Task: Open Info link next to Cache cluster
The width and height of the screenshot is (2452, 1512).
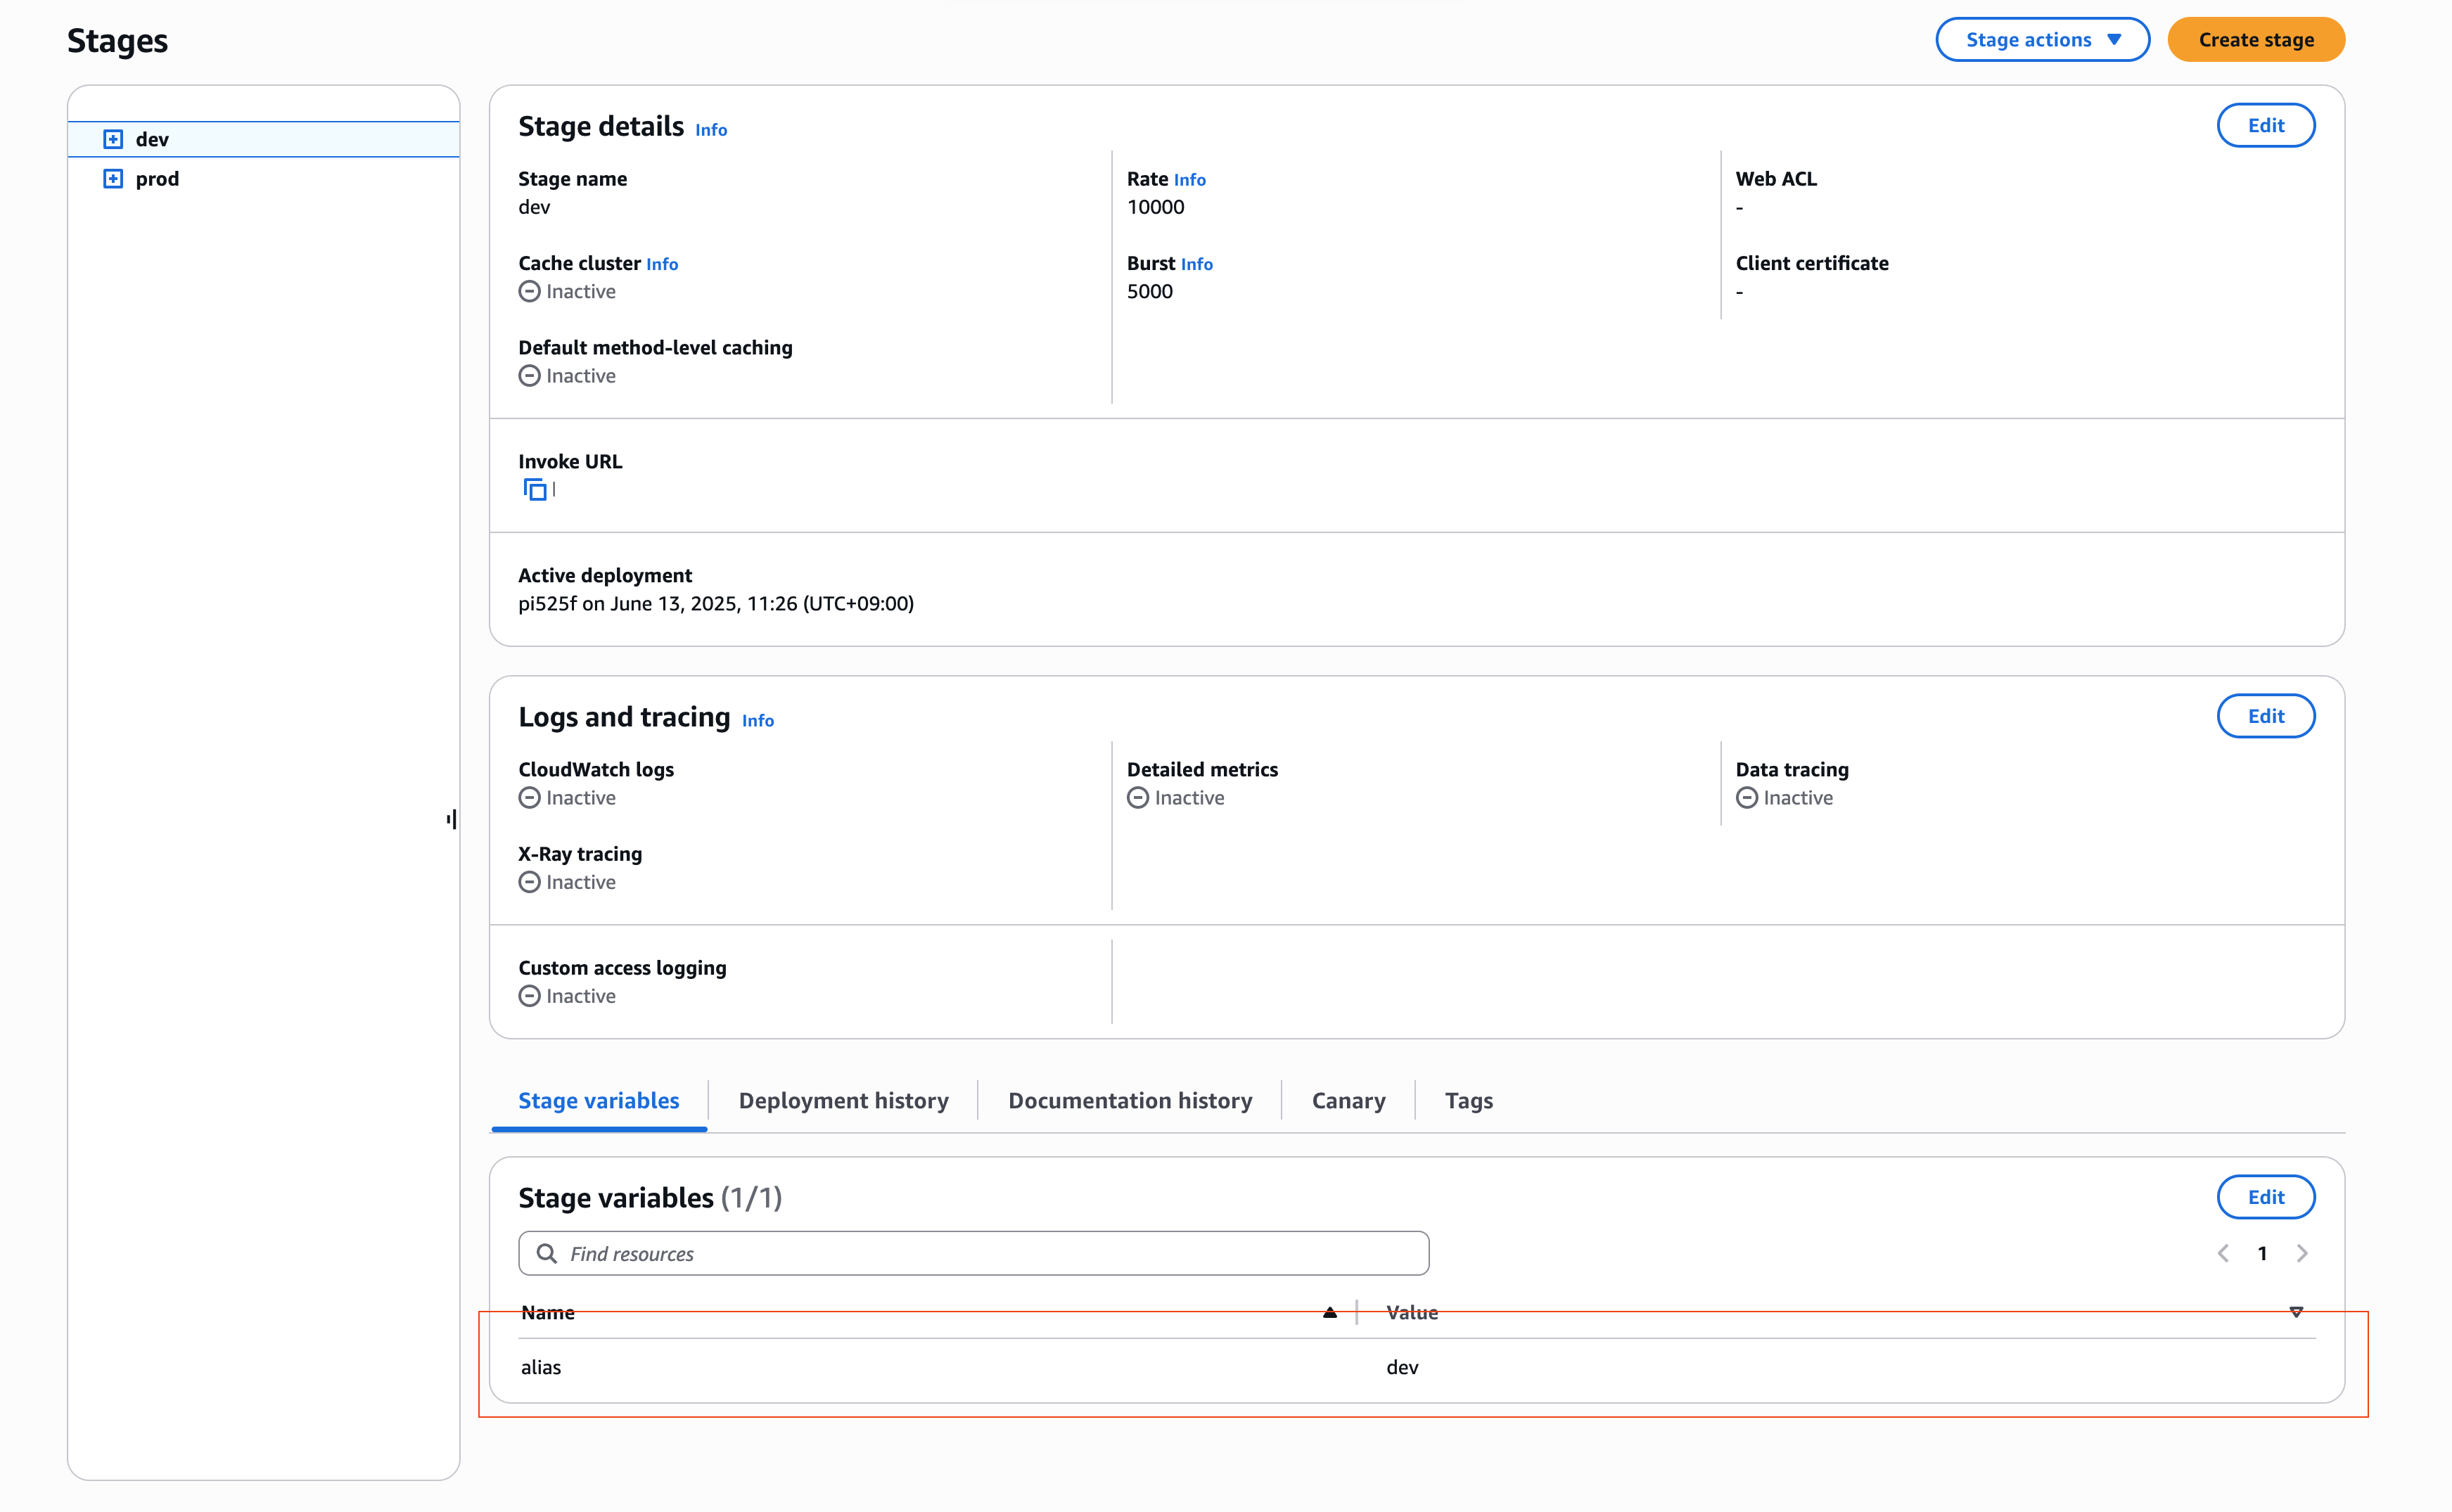Action: [x=662, y=264]
